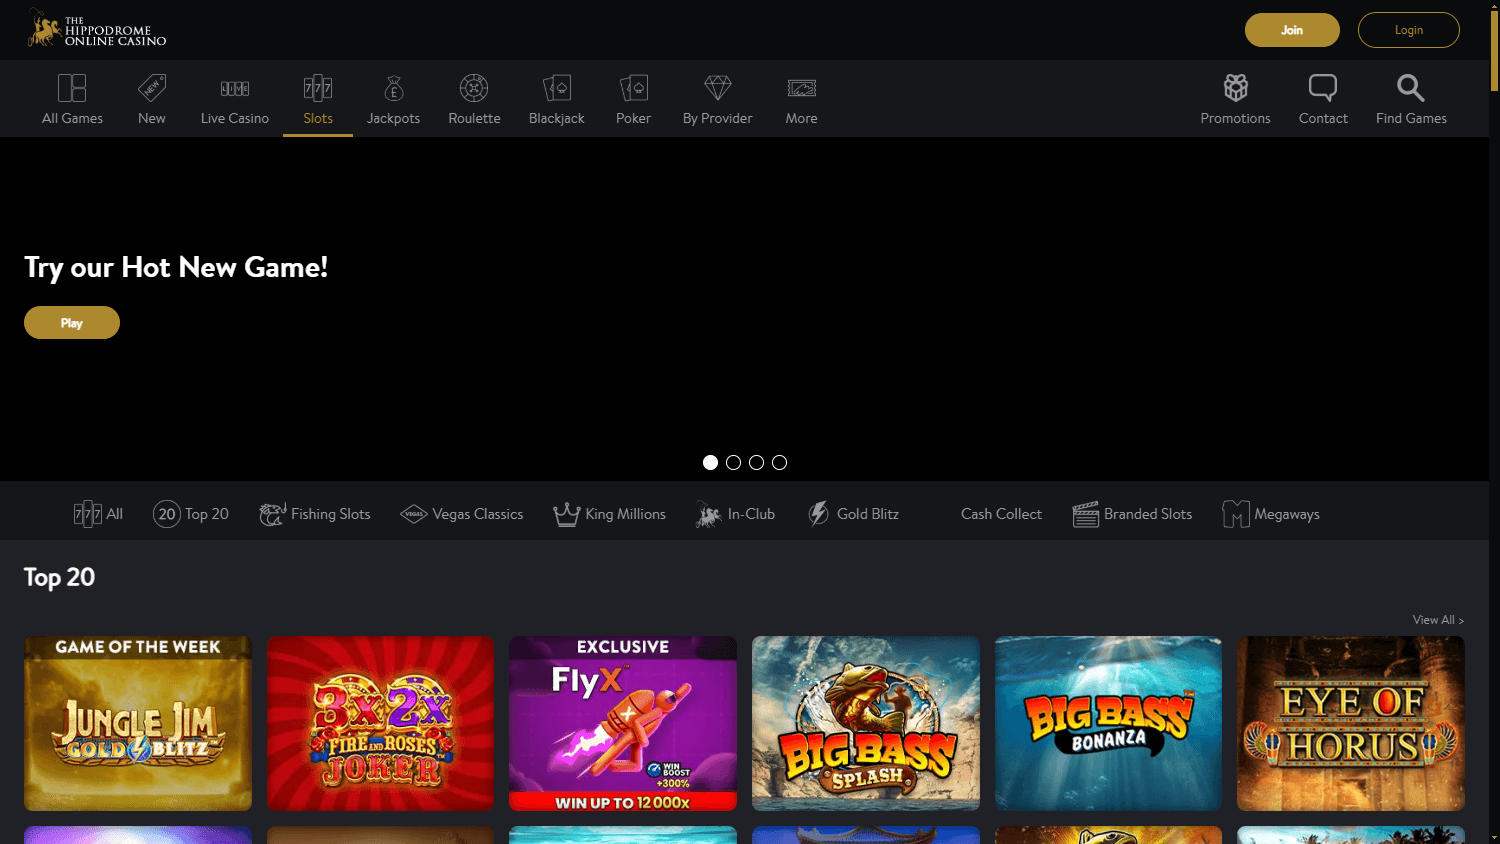Viewport: 1500px width, 844px height.
Task: Click the Blackjack card icon
Action: tap(556, 88)
